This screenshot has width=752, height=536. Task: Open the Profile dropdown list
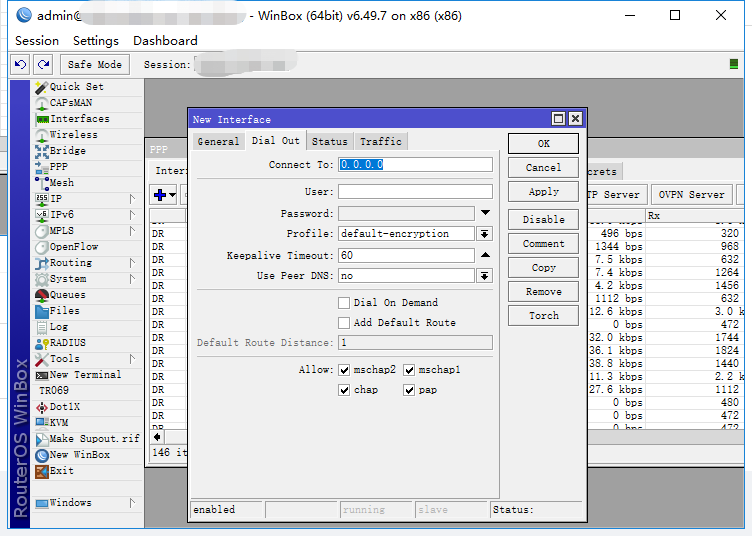484,234
